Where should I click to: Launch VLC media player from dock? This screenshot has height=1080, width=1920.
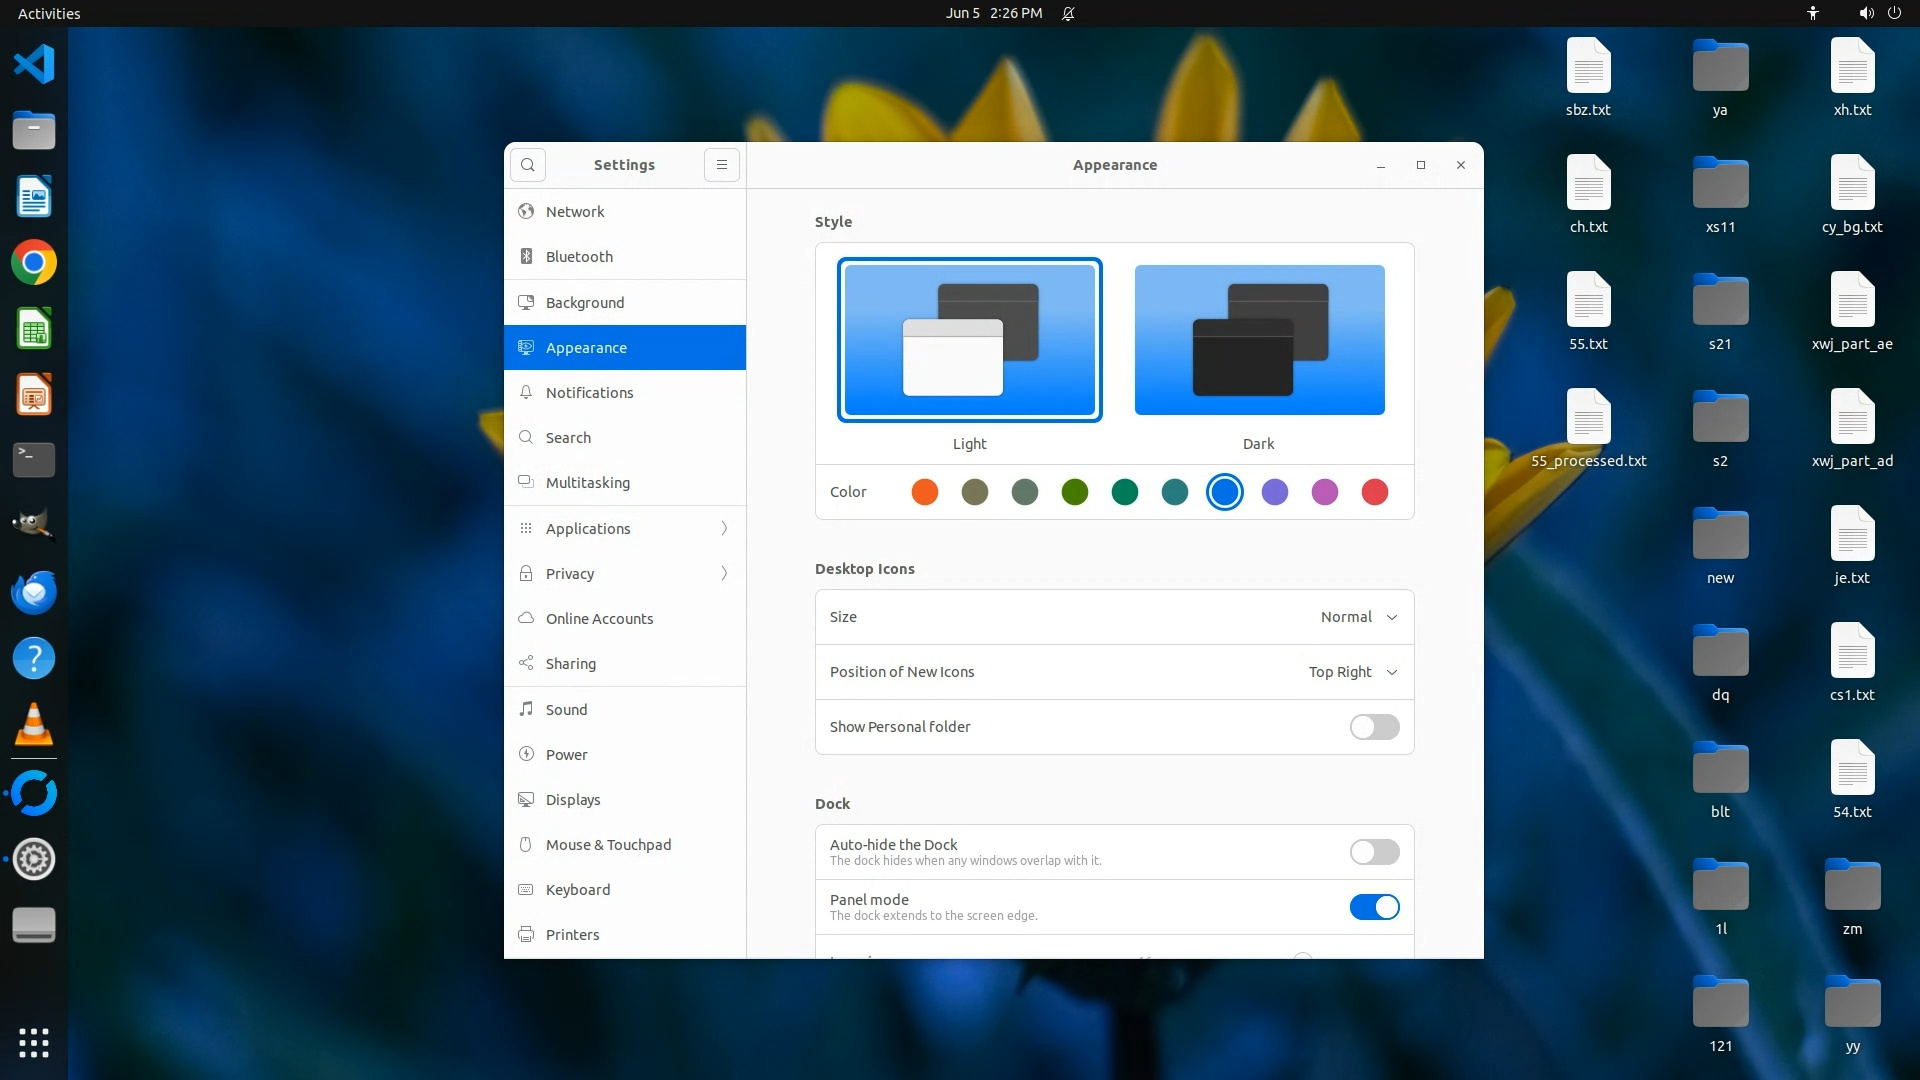(x=34, y=725)
